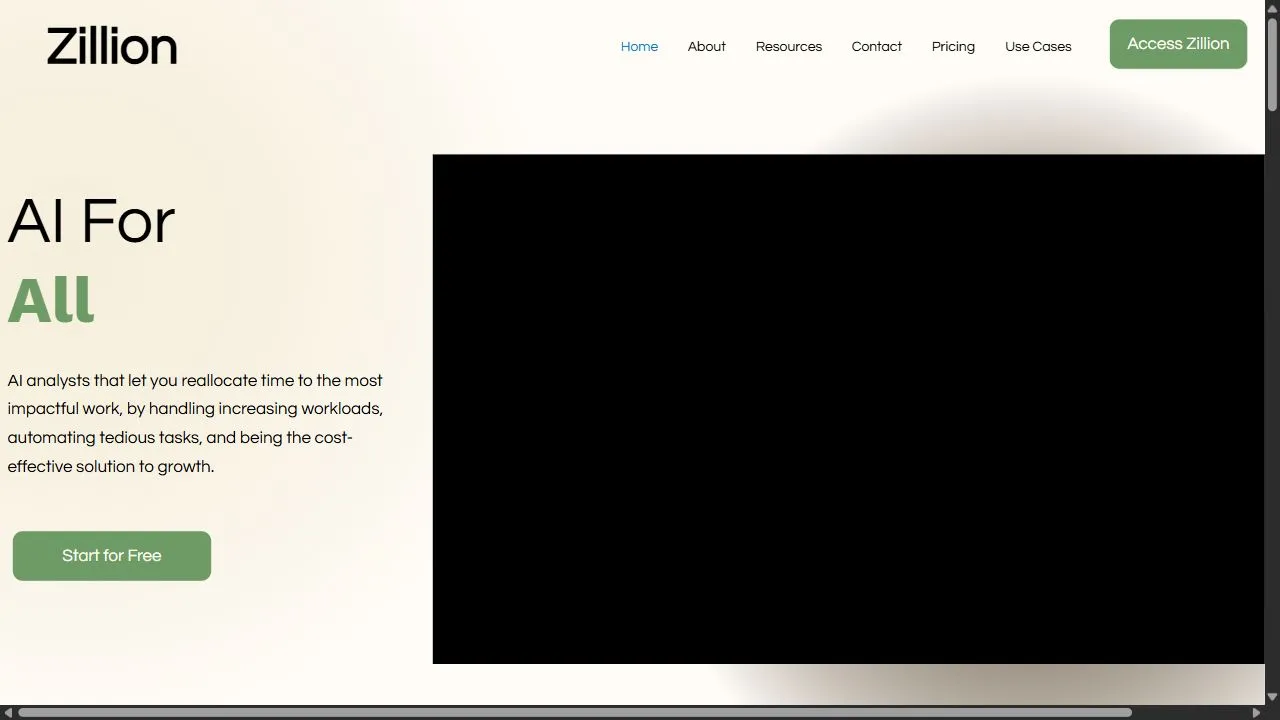The height and width of the screenshot is (720, 1280).
Task: Click the scroll down arrow
Action: (x=1272, y=697)
